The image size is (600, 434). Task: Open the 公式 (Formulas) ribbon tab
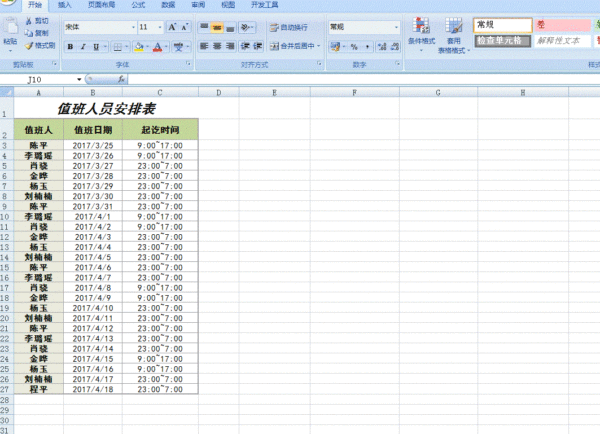click(x=138, y=5)
